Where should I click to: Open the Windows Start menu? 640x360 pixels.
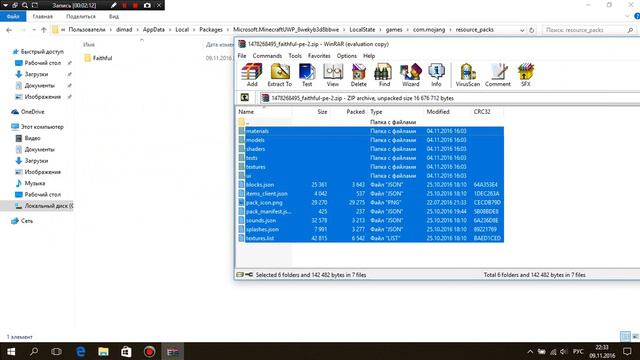pyautogui.click(x=11, y=351)
